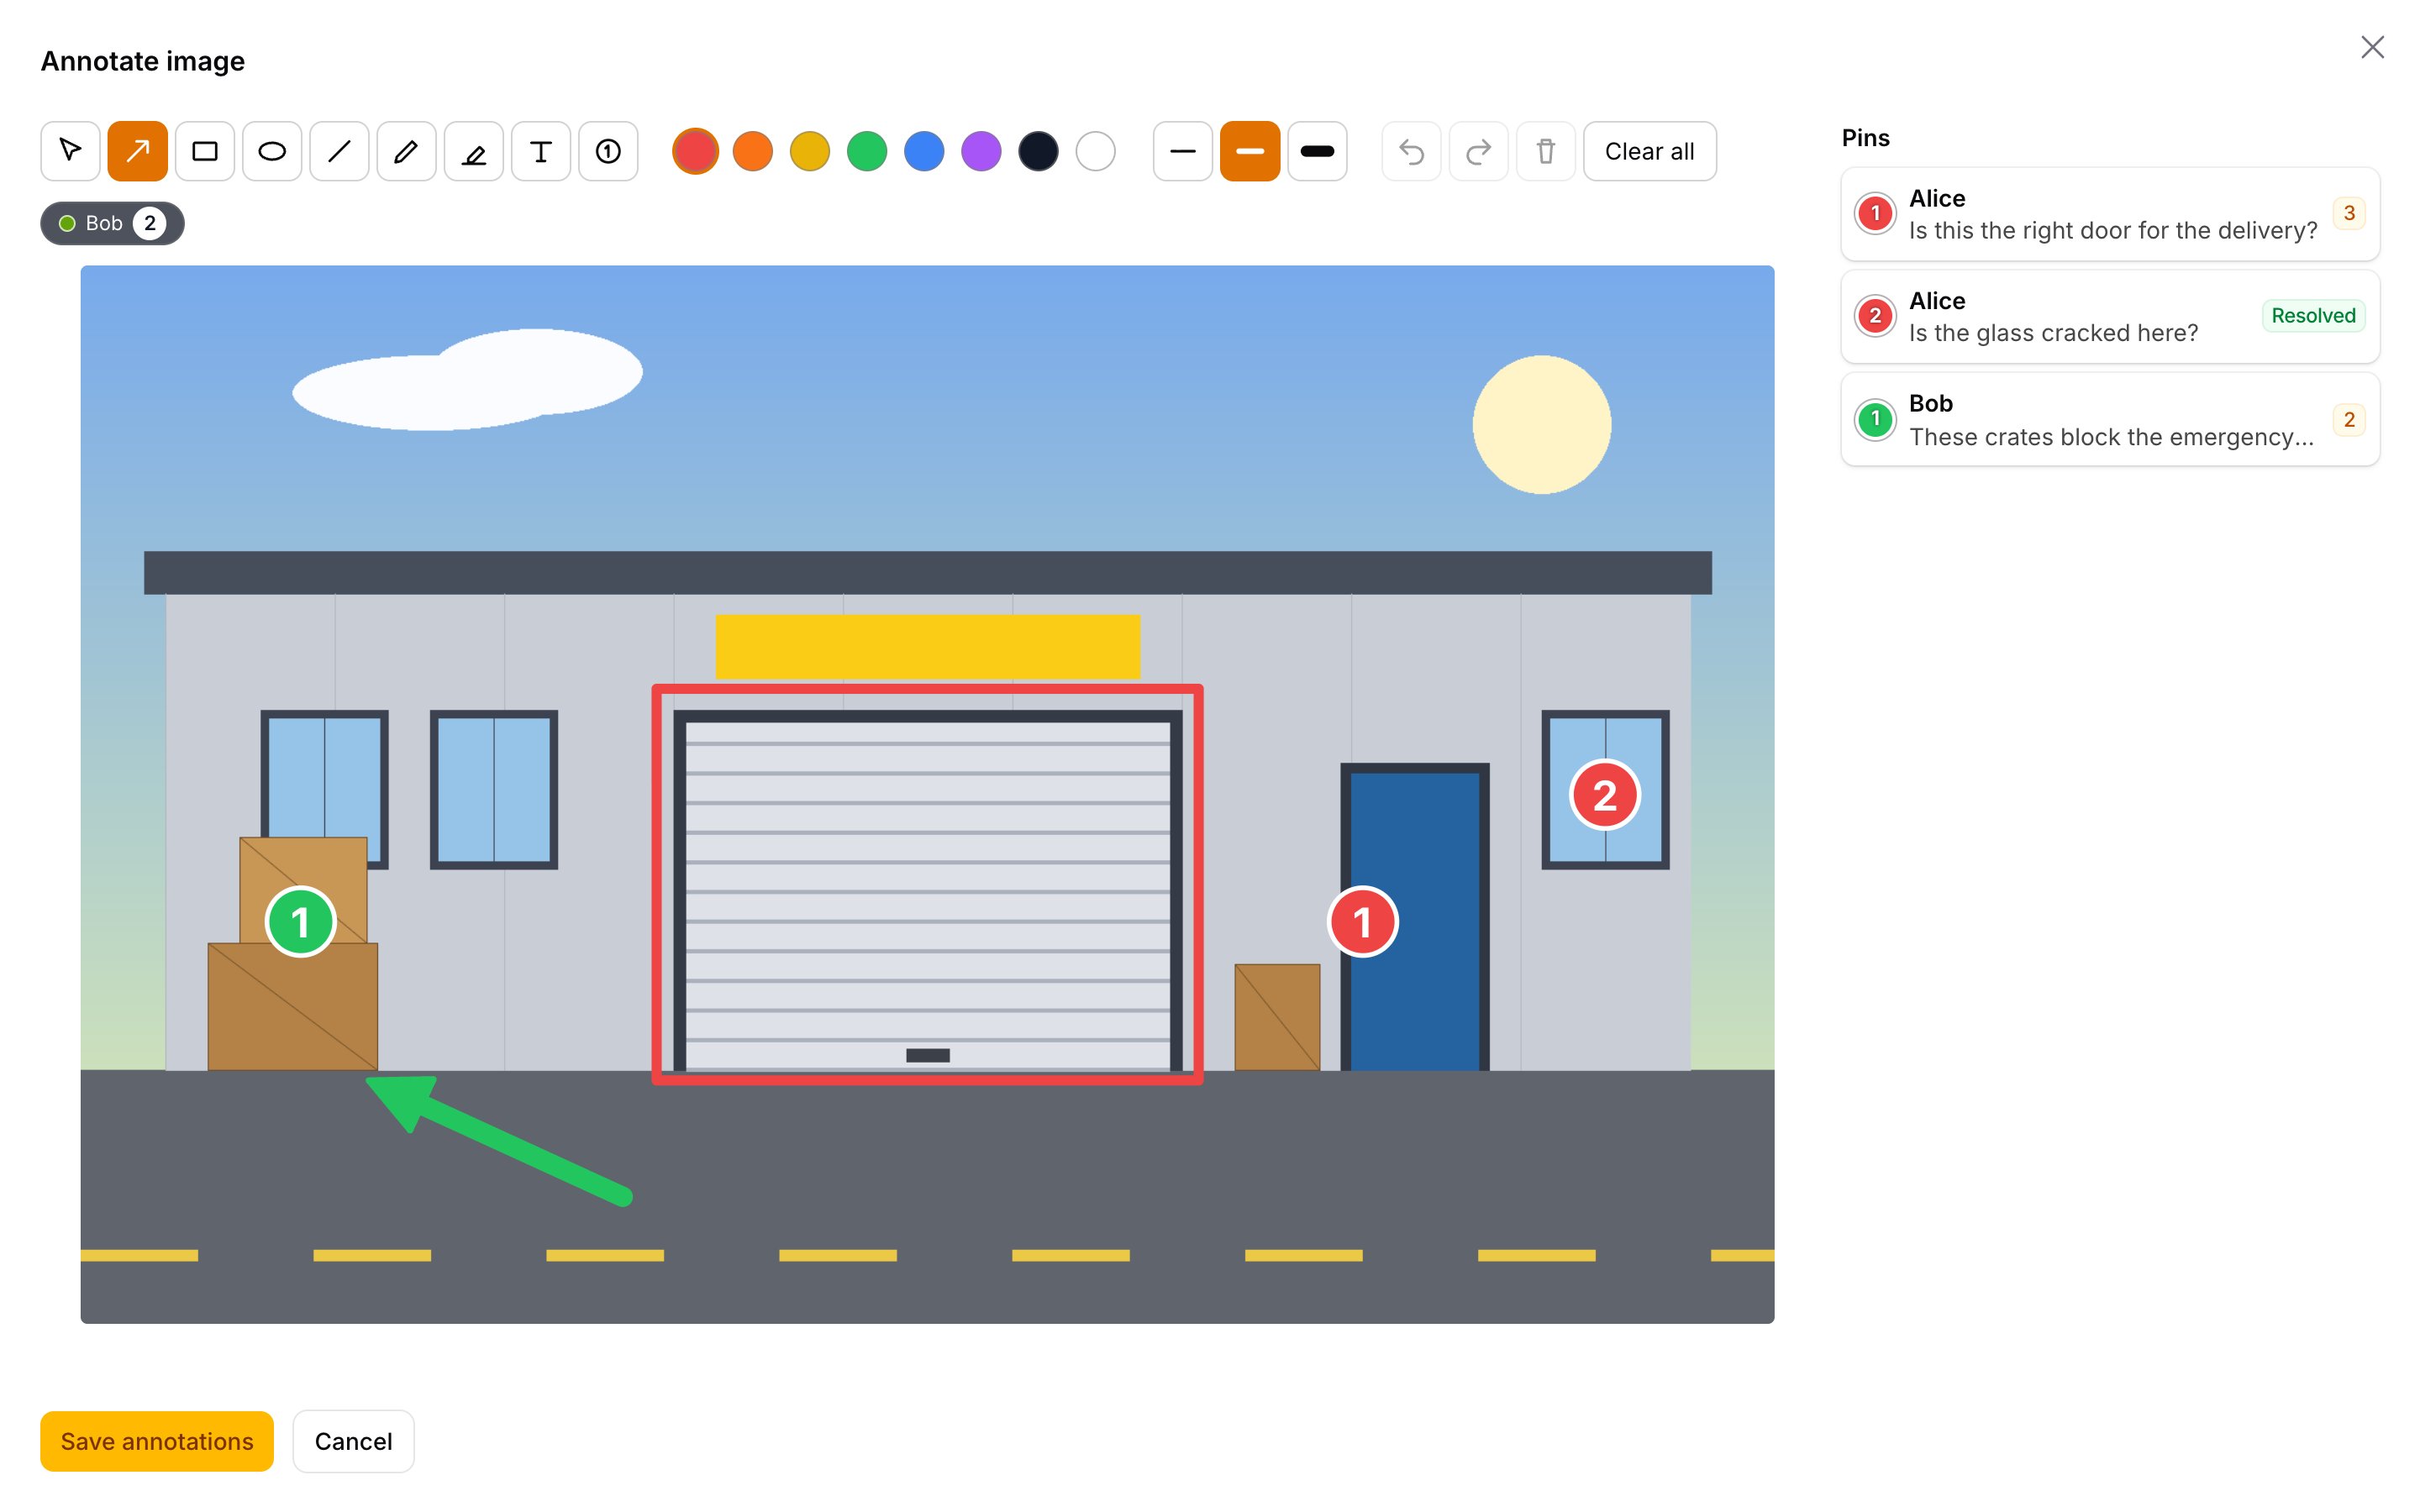
Task: Select the straight Line tool
Action: [x=339, y=151]
